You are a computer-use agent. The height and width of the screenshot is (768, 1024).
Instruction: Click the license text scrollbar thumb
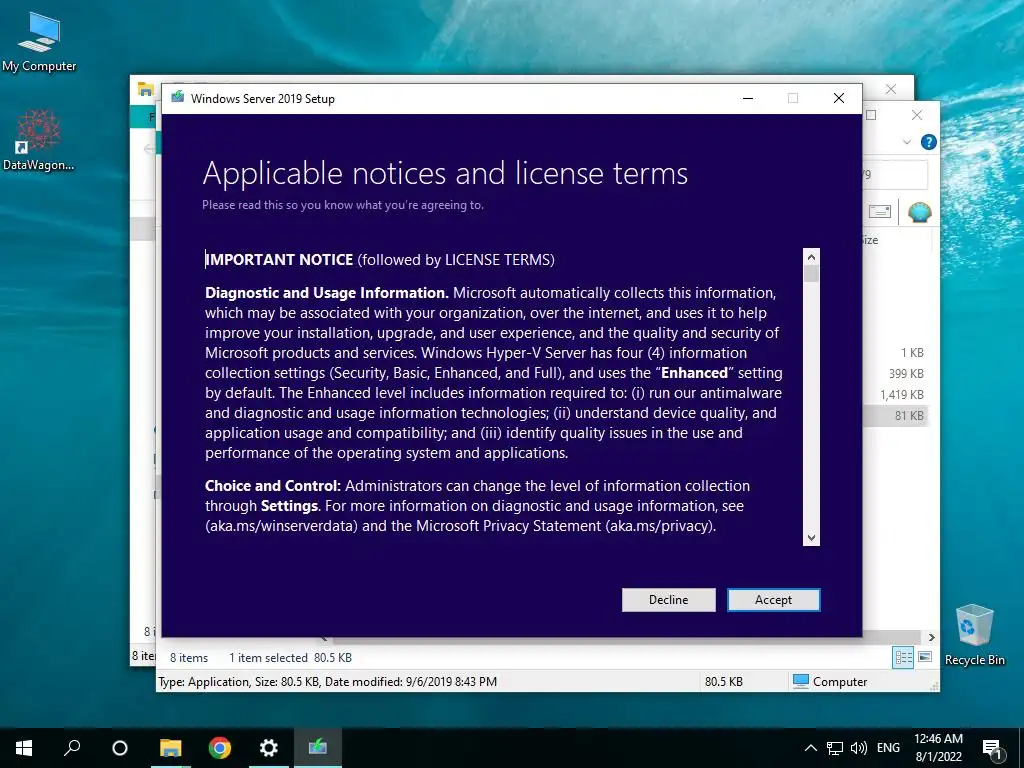click(811, 274)
